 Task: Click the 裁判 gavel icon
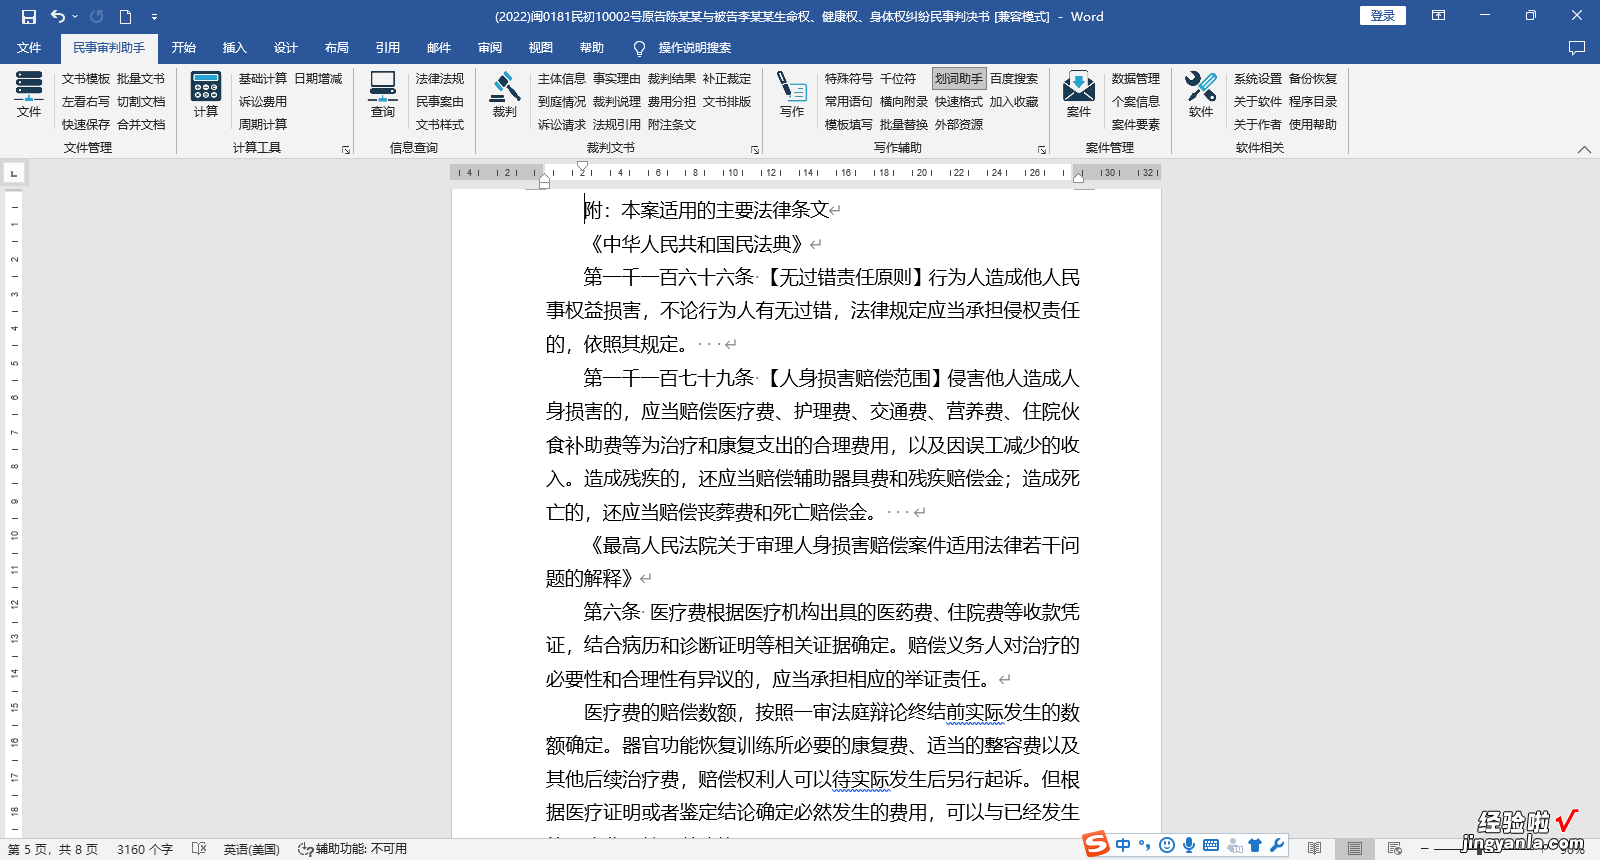coord(505,95)
